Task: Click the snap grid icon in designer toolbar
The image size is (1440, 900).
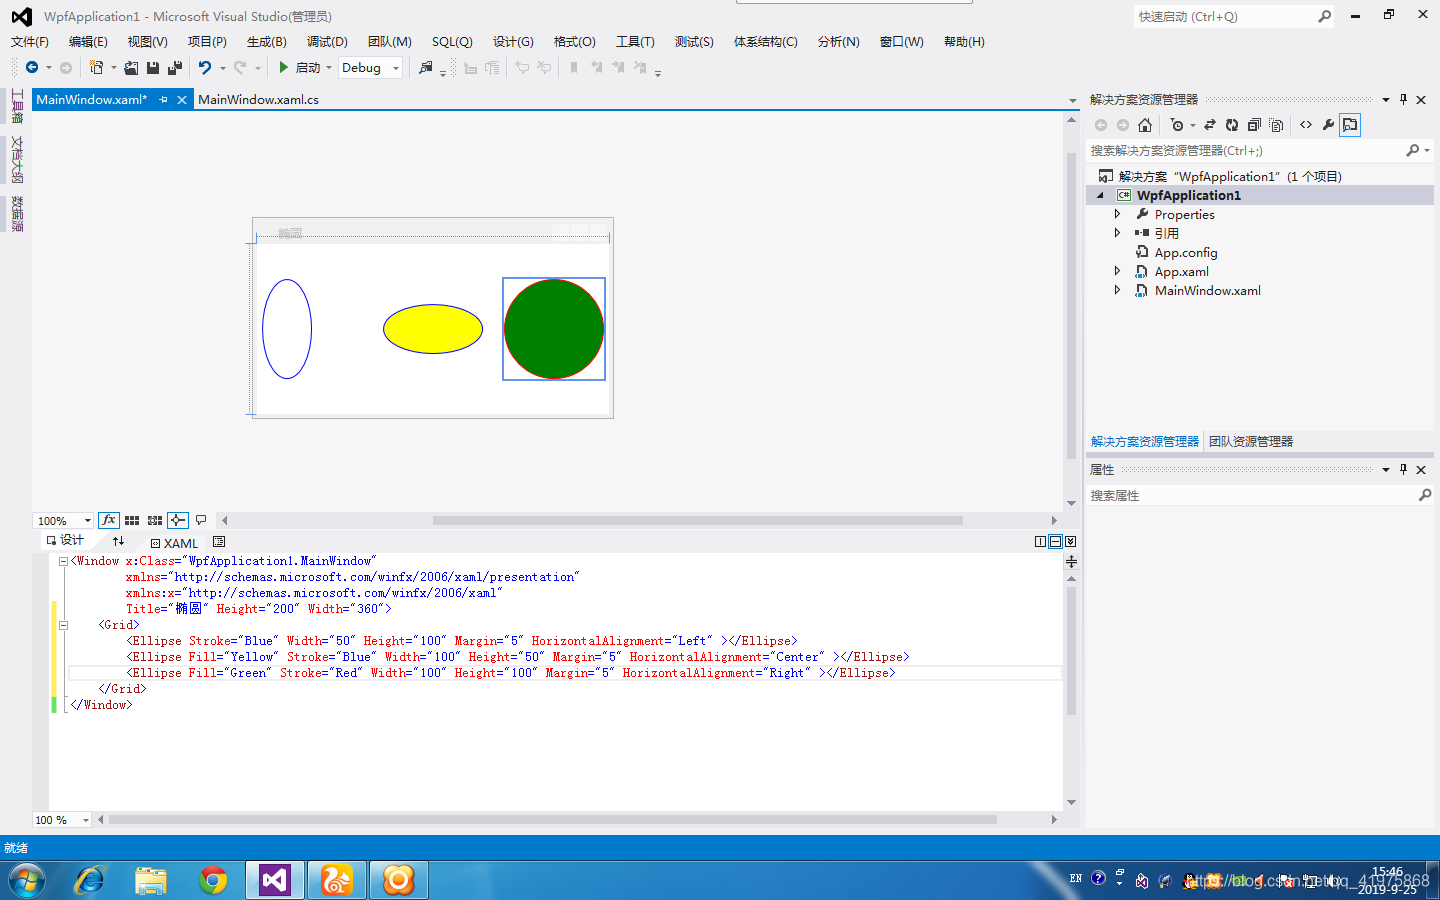Action: click(x=133, y=520)
